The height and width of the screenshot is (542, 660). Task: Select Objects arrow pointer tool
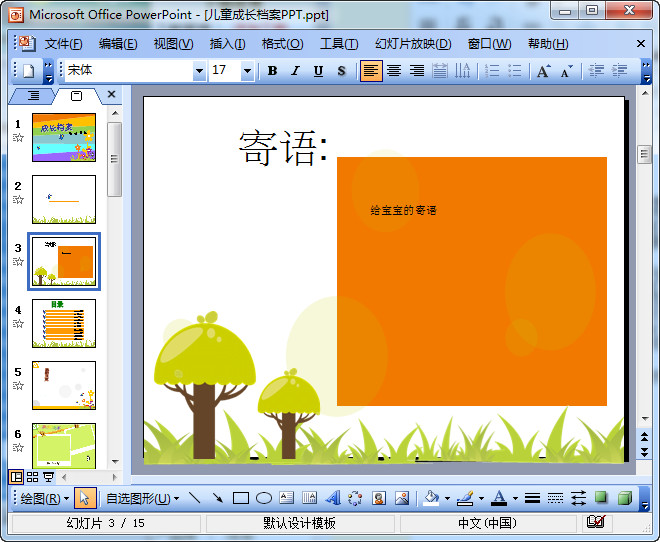pos(85,498)
